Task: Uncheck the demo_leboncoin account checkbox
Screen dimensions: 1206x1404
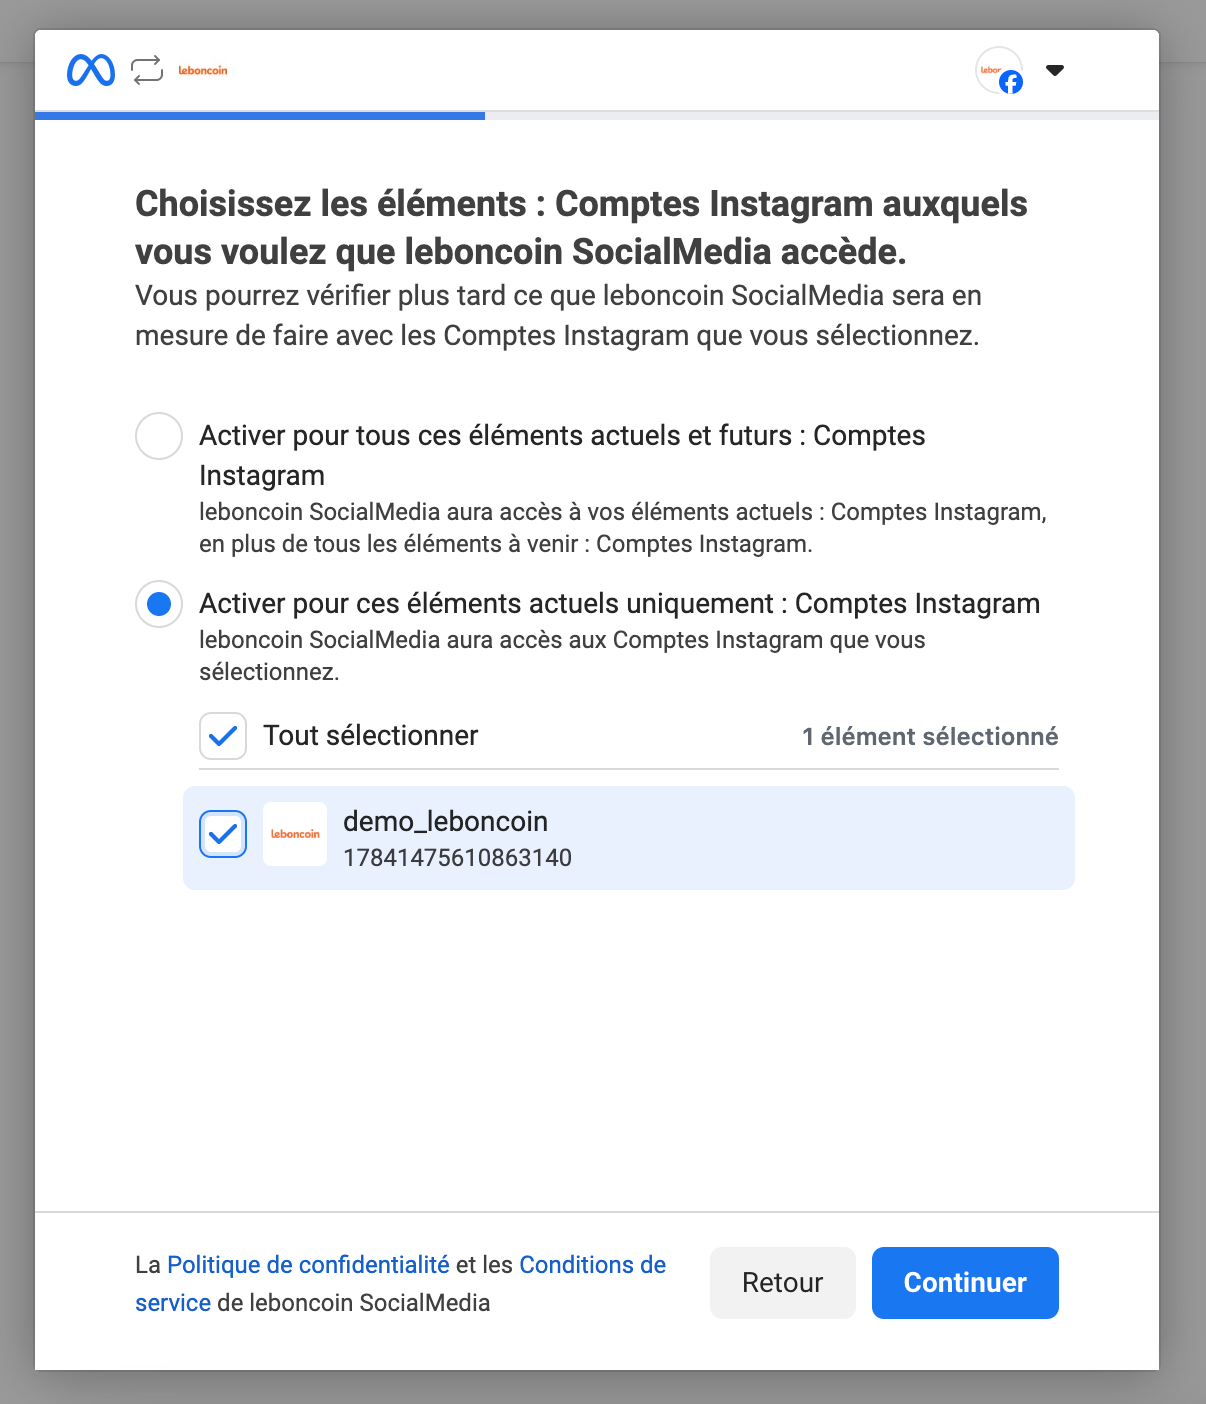Action: pos(223,834)
